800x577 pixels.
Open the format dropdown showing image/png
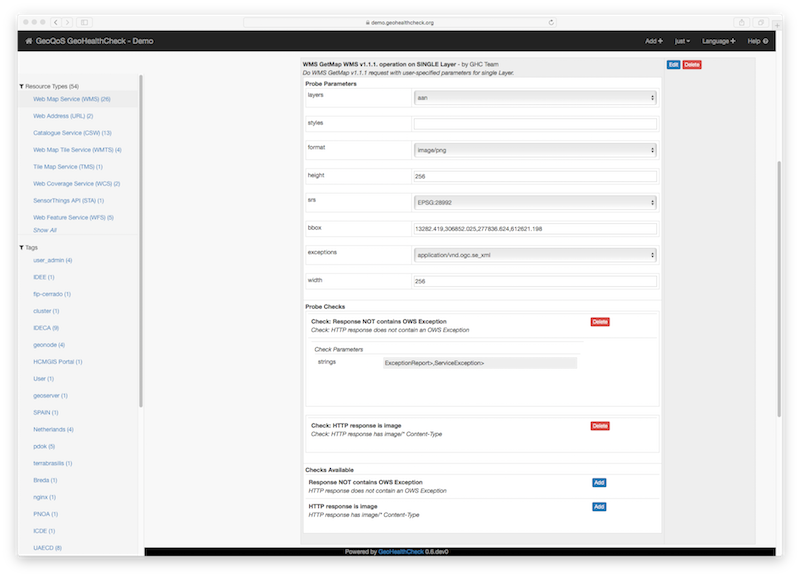(x=534, y=150)
